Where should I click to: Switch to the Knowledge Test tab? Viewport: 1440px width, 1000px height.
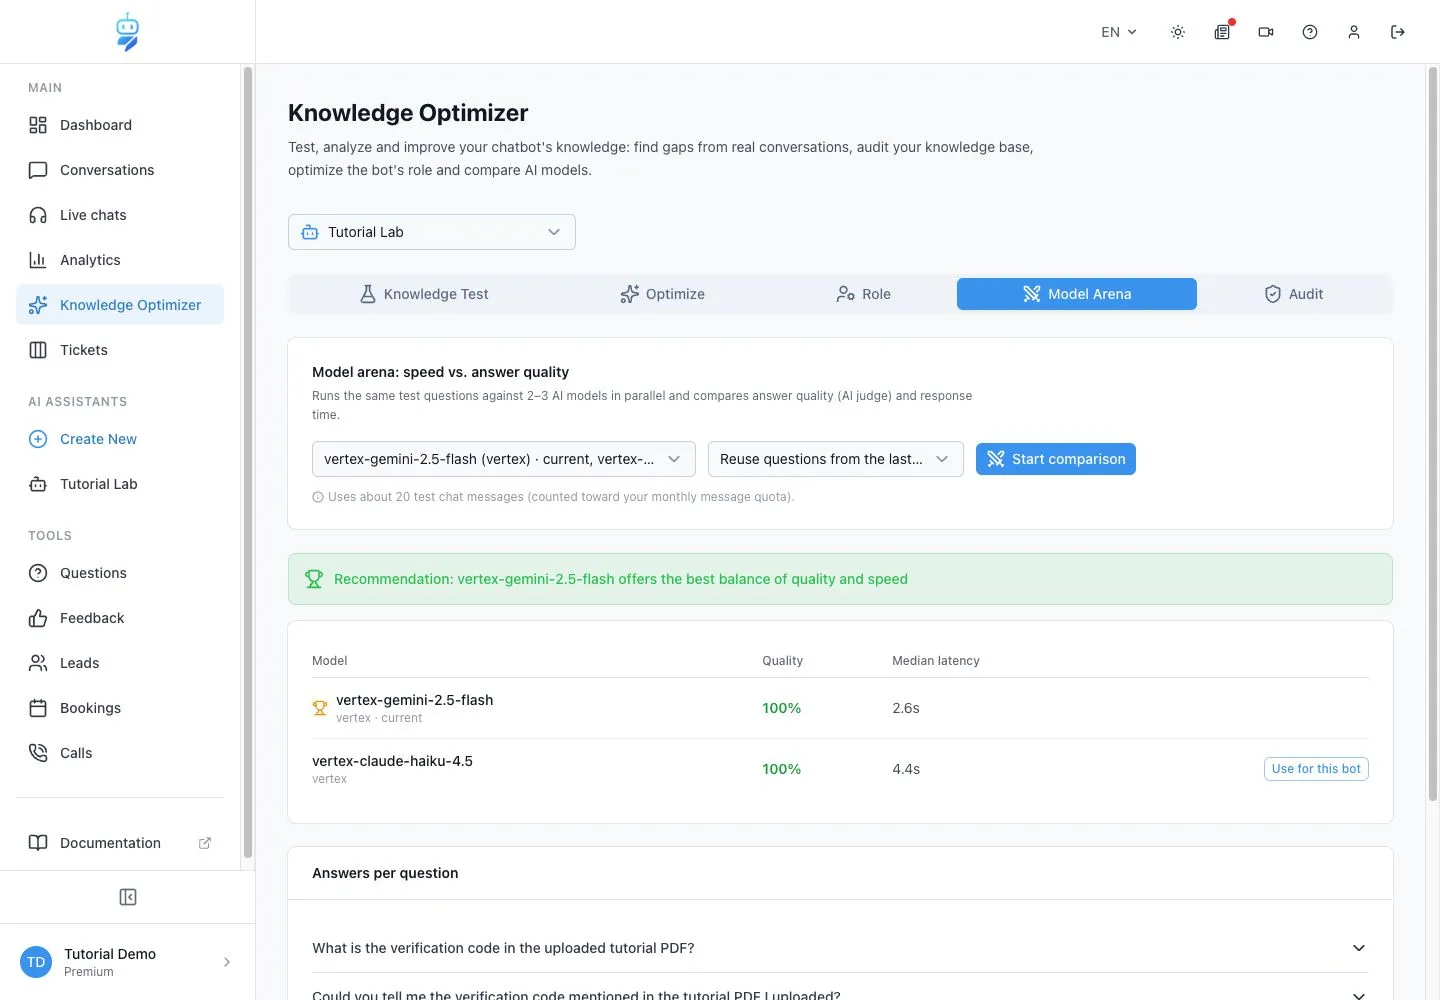pos(424,294)
